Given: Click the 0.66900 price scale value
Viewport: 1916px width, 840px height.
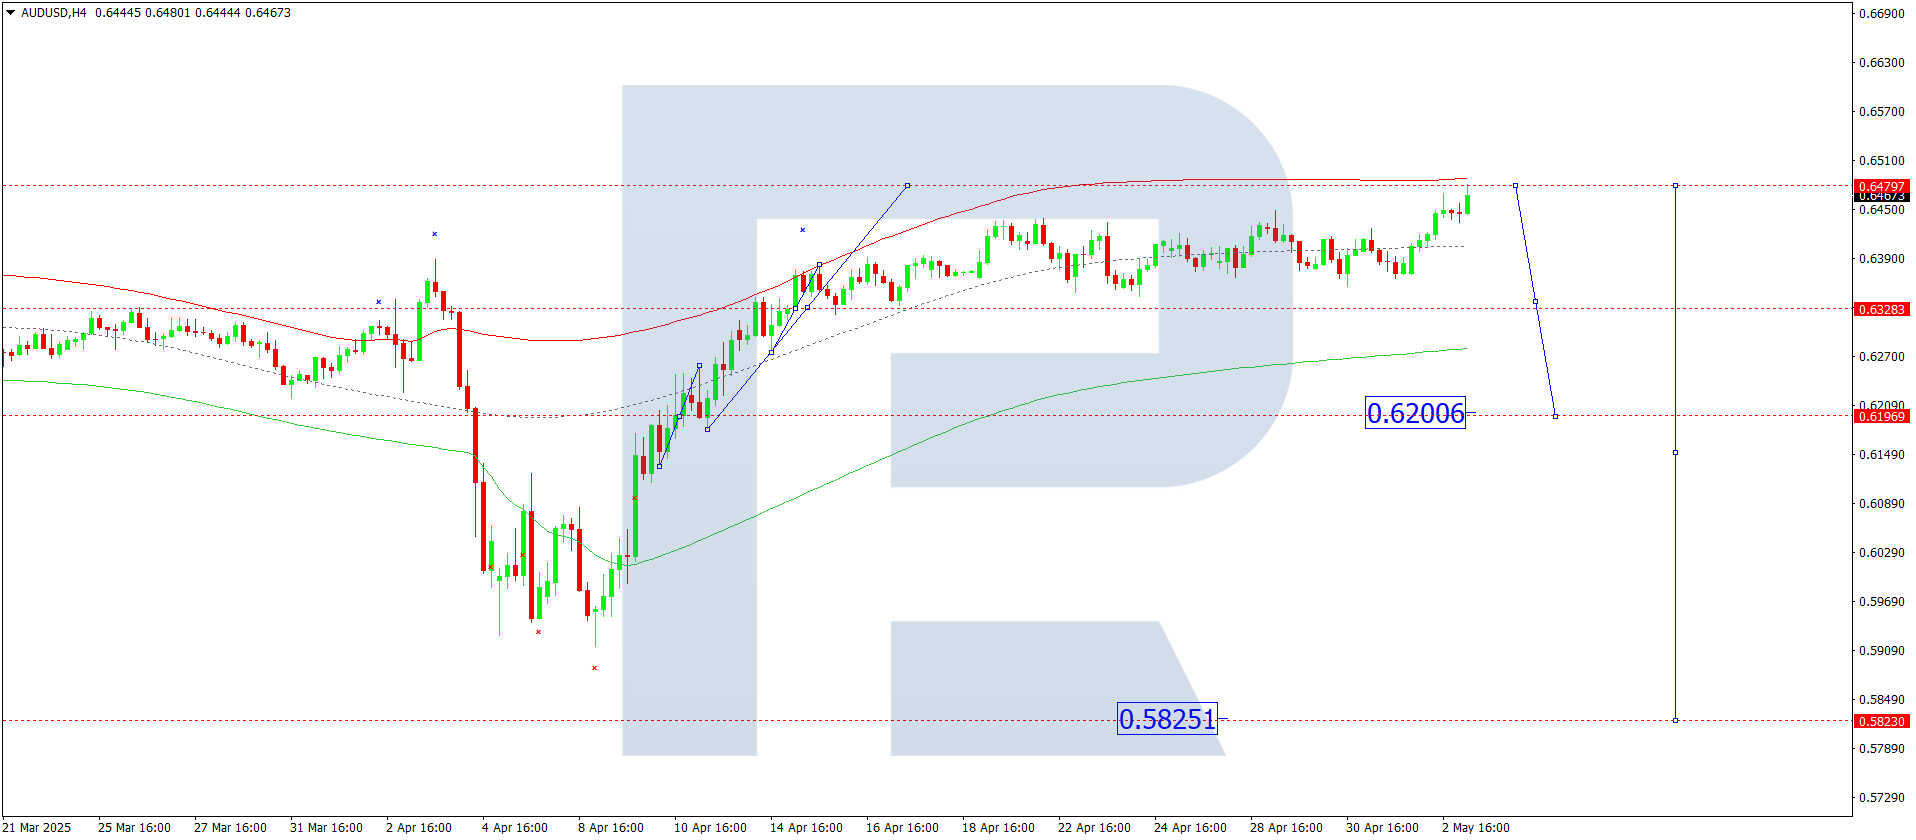Looking at the screenshot, I should (1881, 14).
